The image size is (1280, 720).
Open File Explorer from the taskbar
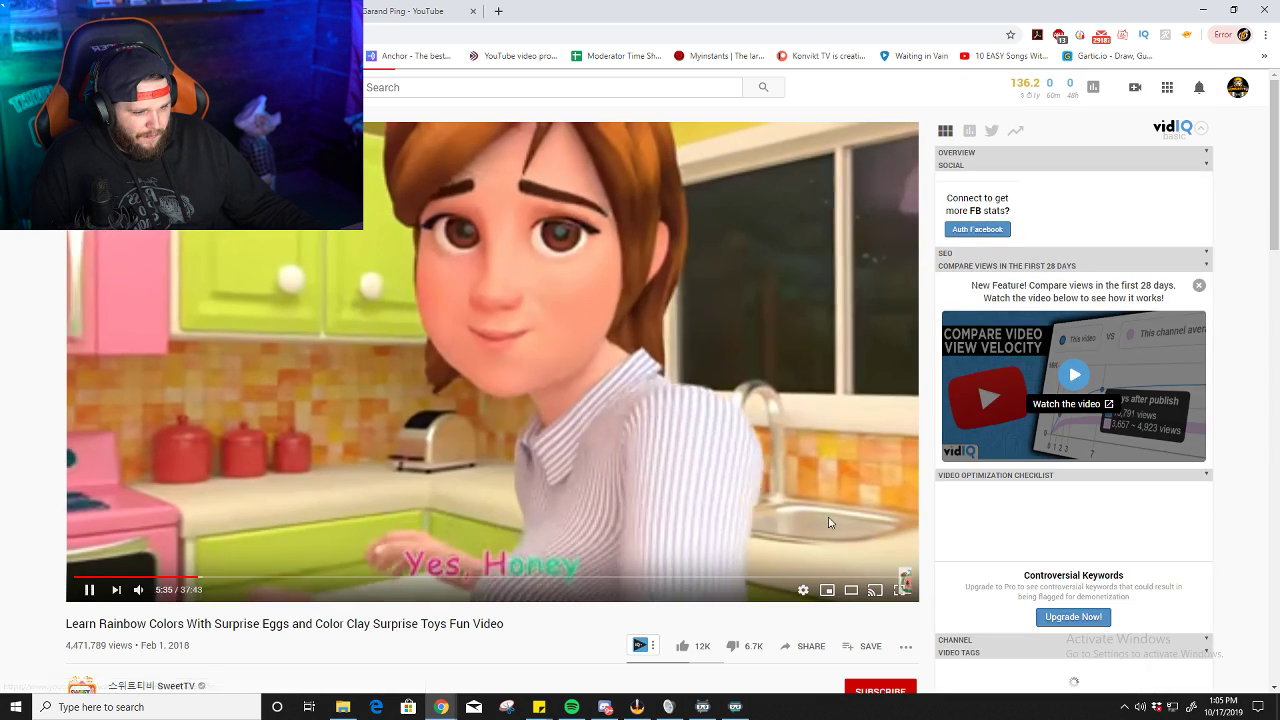343,707
